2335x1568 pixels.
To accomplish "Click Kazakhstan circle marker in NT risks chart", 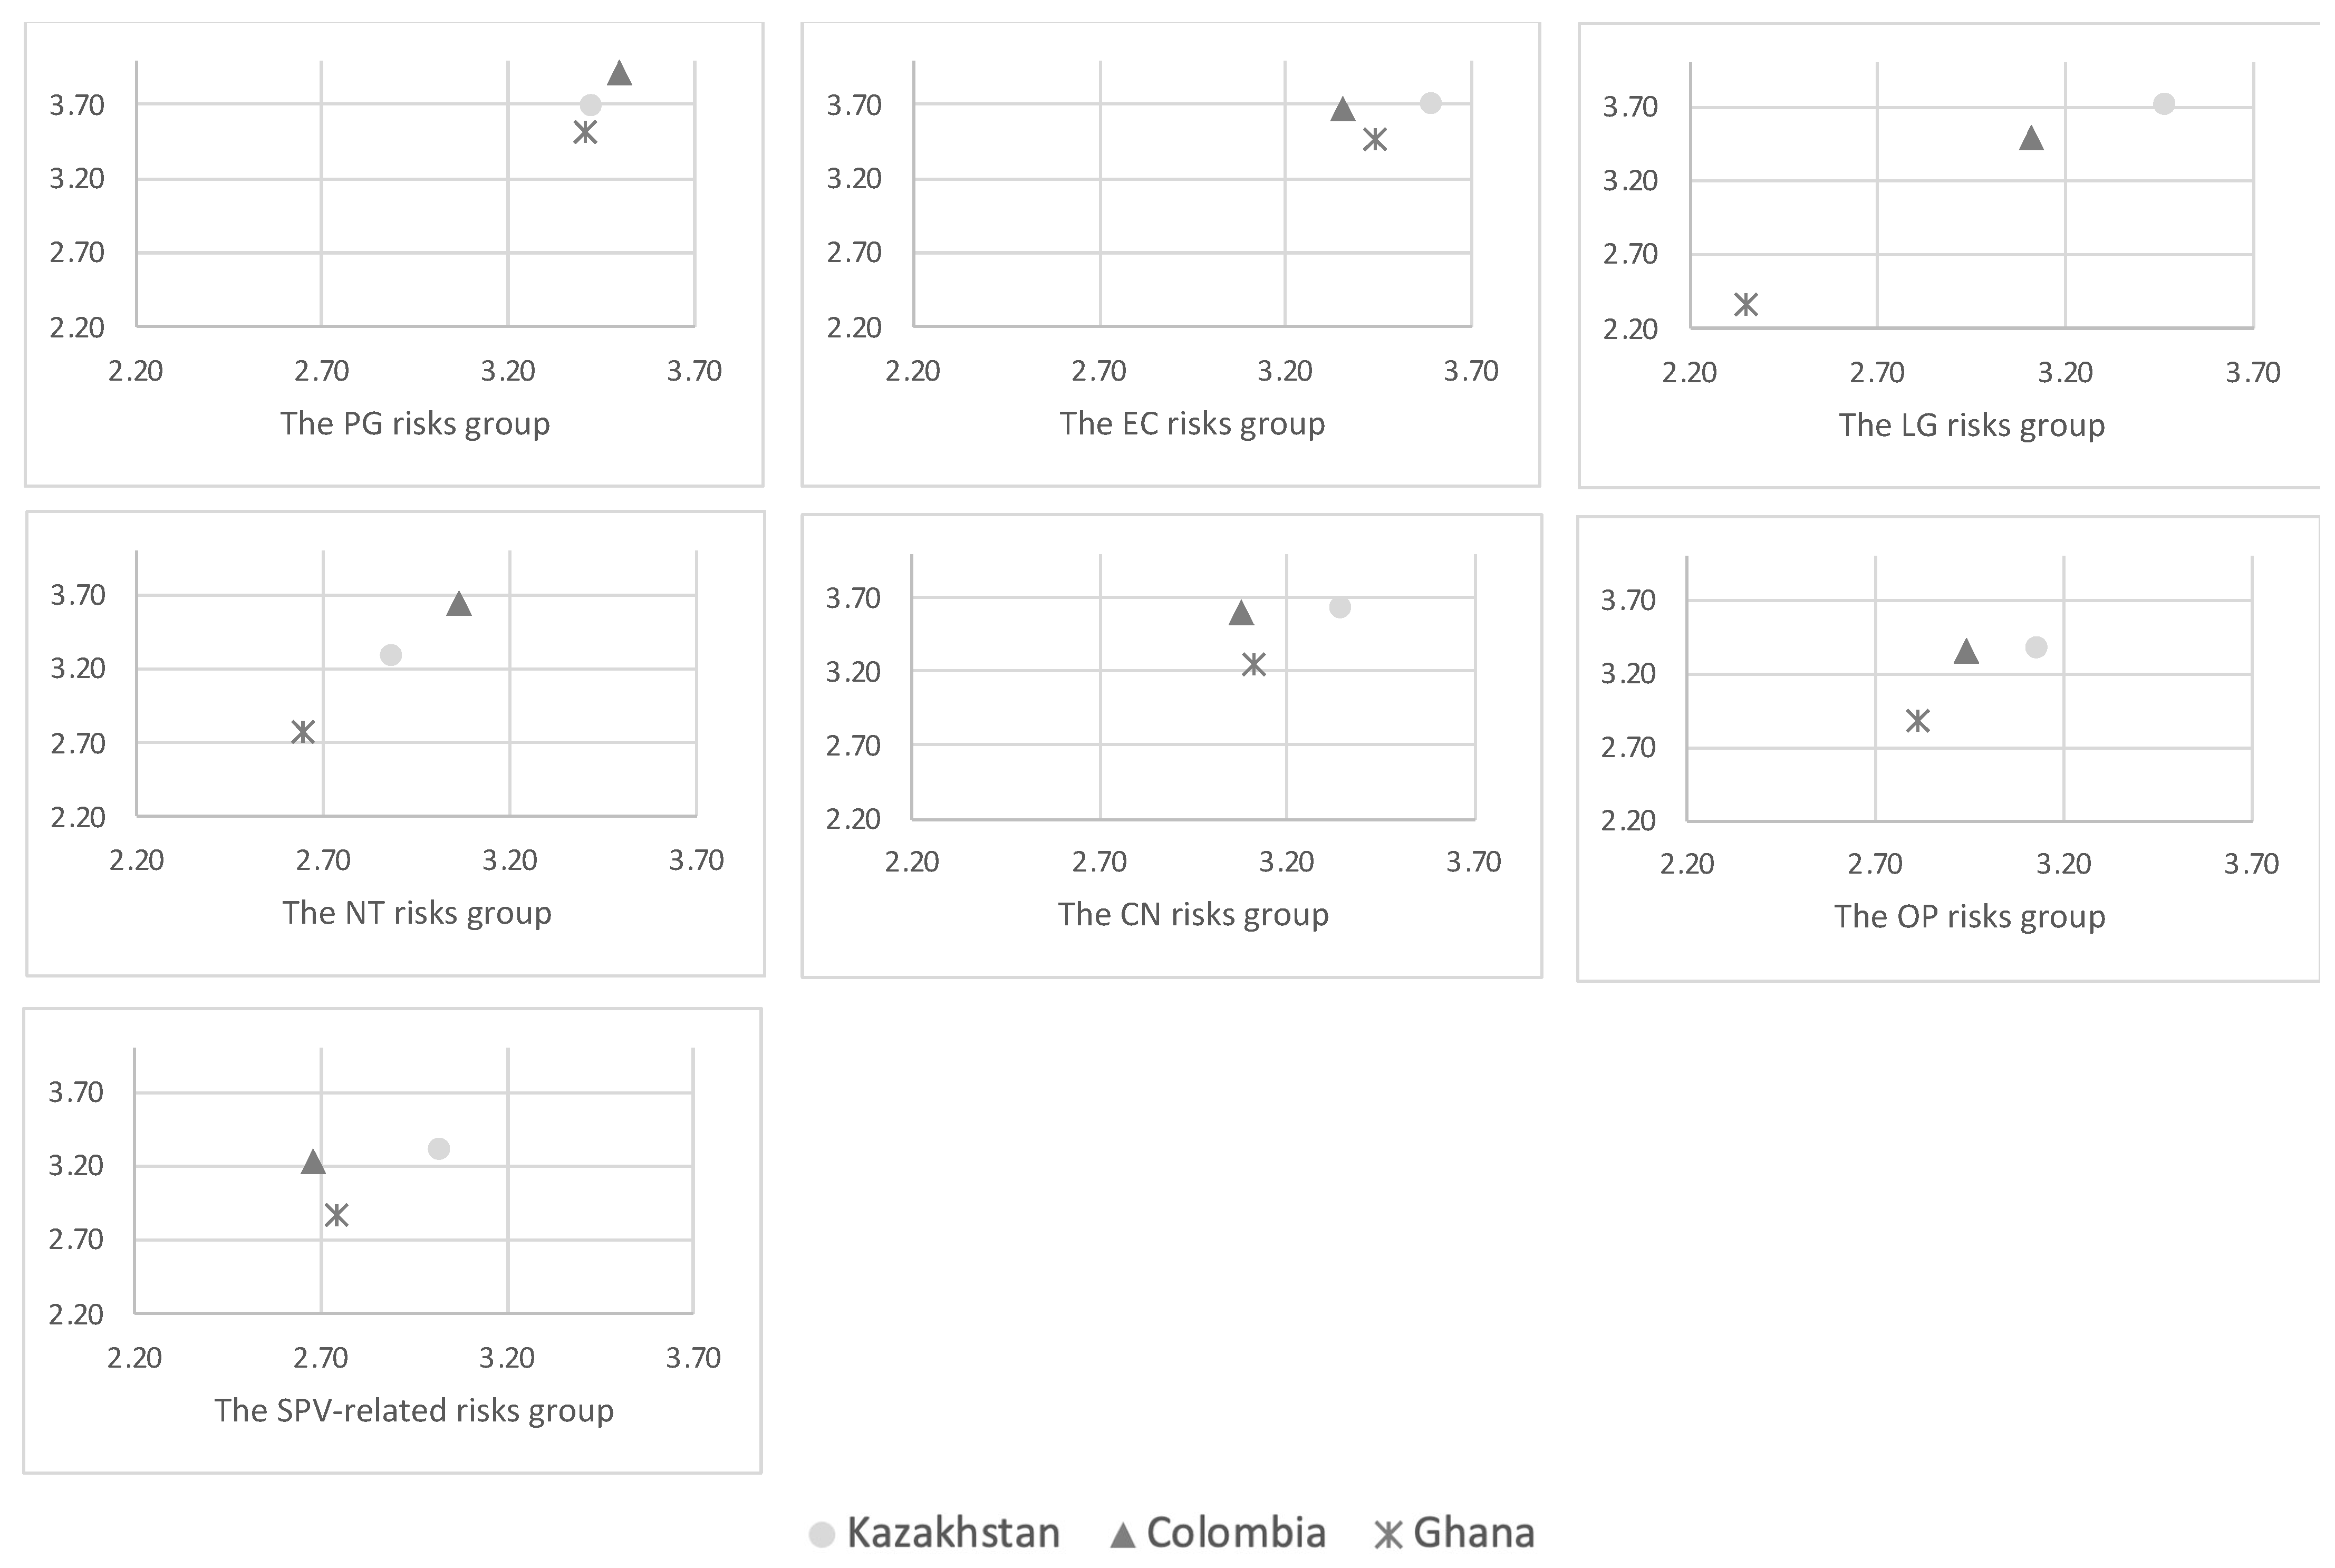I will pos(391,655).
